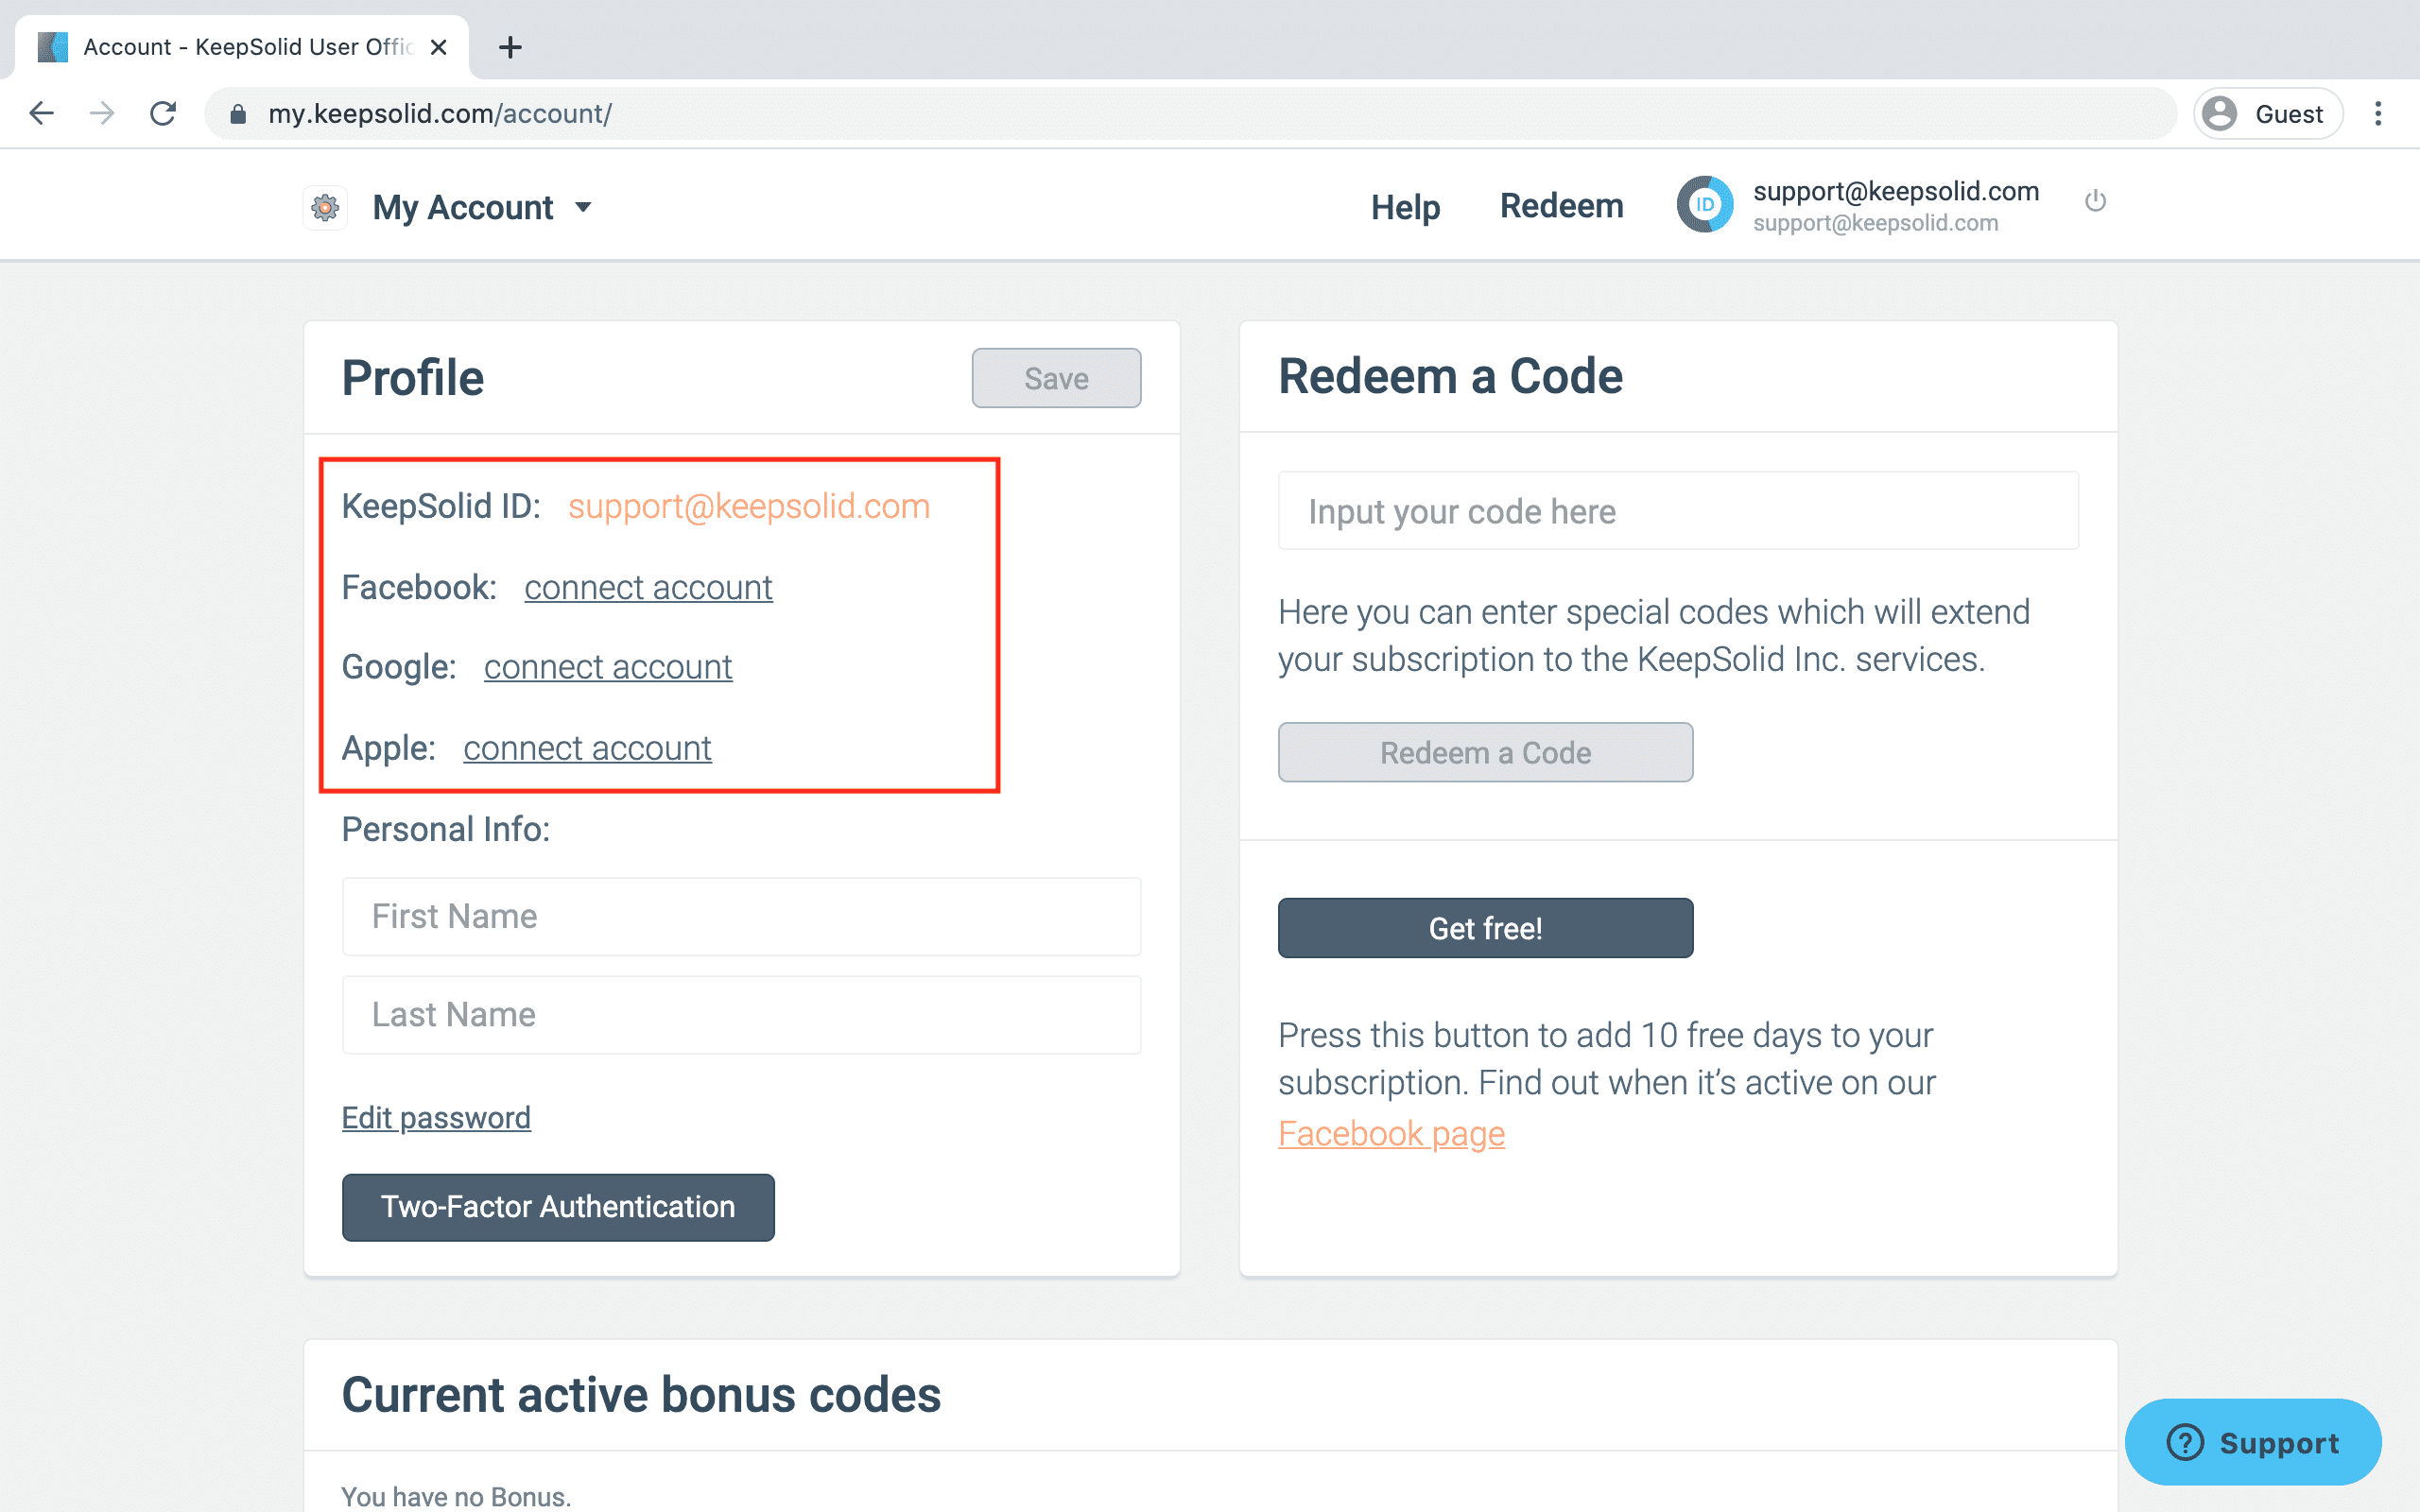Click the Two-Factor Authentication button

558,1207
